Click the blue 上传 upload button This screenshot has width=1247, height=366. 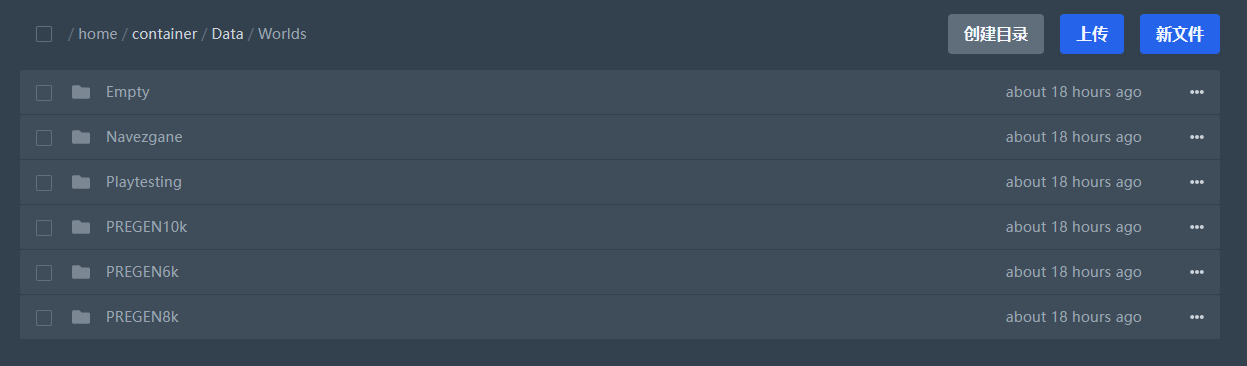click(x=1092, y=34)
